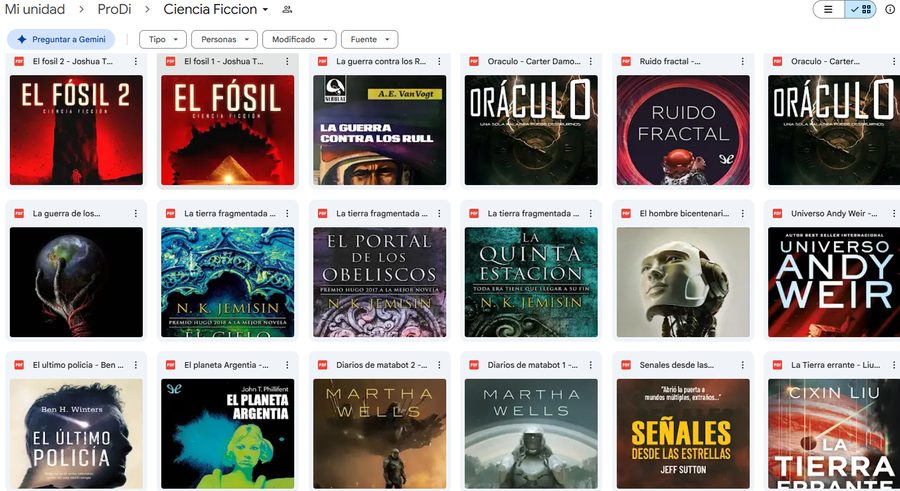The width and height of the screenshot is (900, 491).
Task: Click PDF icon of La guerra de los file
Action: coord(19,214)
